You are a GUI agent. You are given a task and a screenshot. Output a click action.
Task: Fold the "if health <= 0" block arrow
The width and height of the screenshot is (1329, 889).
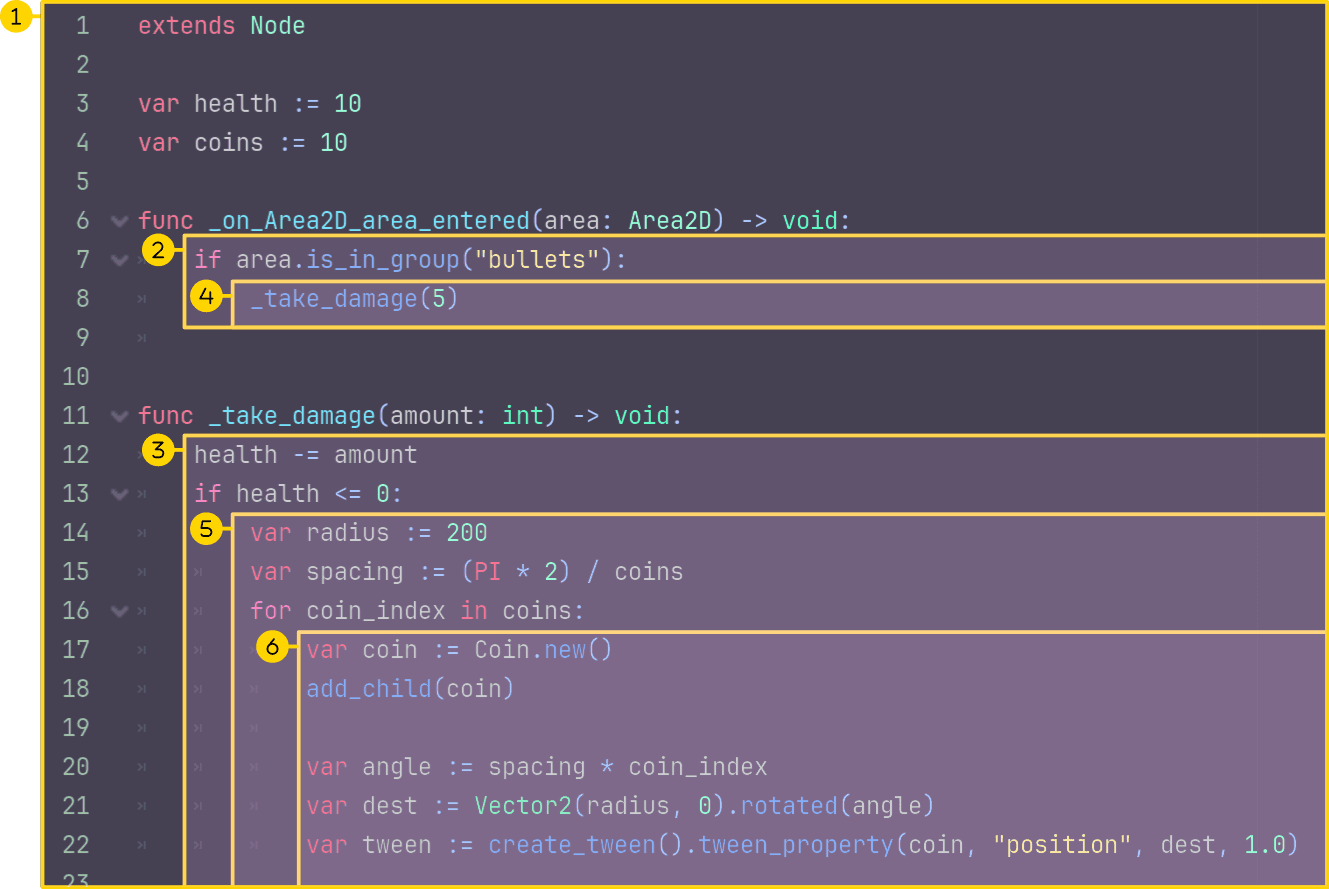coord(120,493)
